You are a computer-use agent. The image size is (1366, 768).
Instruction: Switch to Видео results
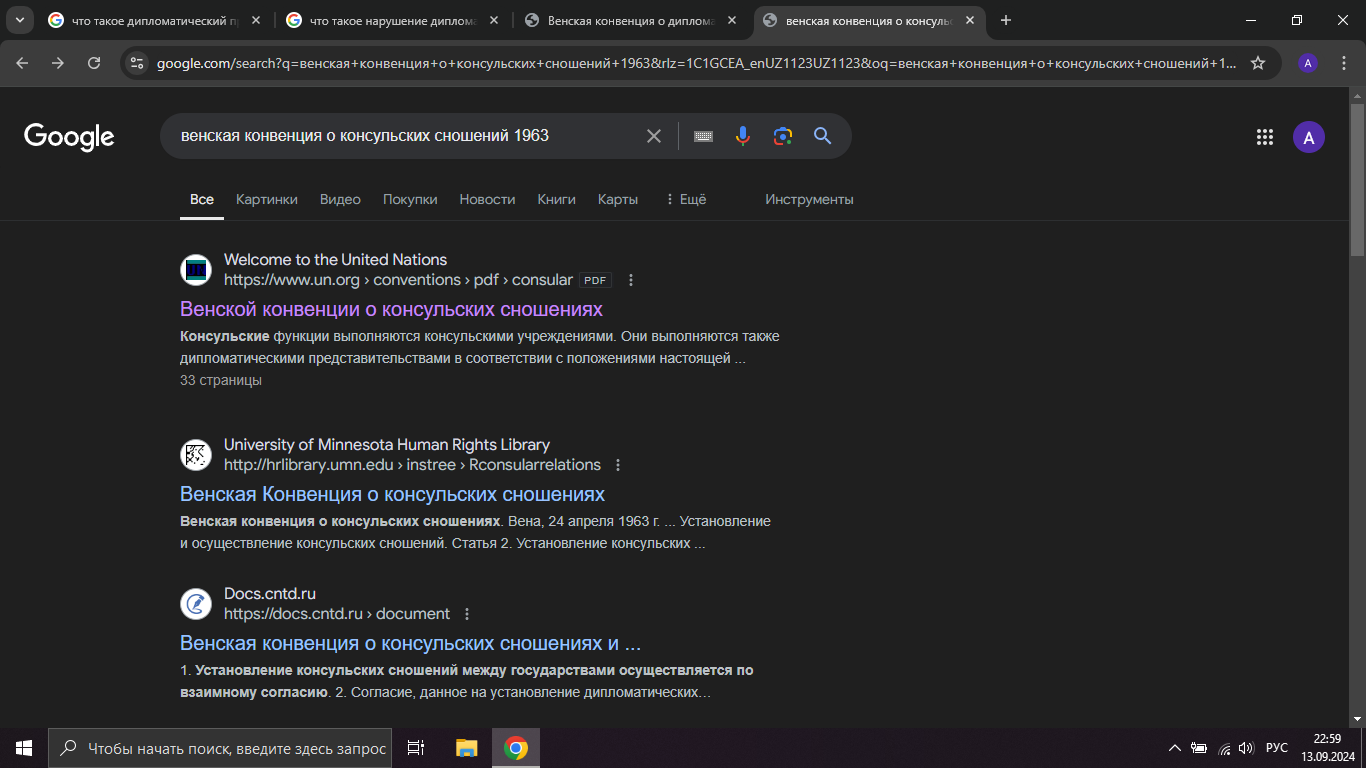(x=340, y=199)
